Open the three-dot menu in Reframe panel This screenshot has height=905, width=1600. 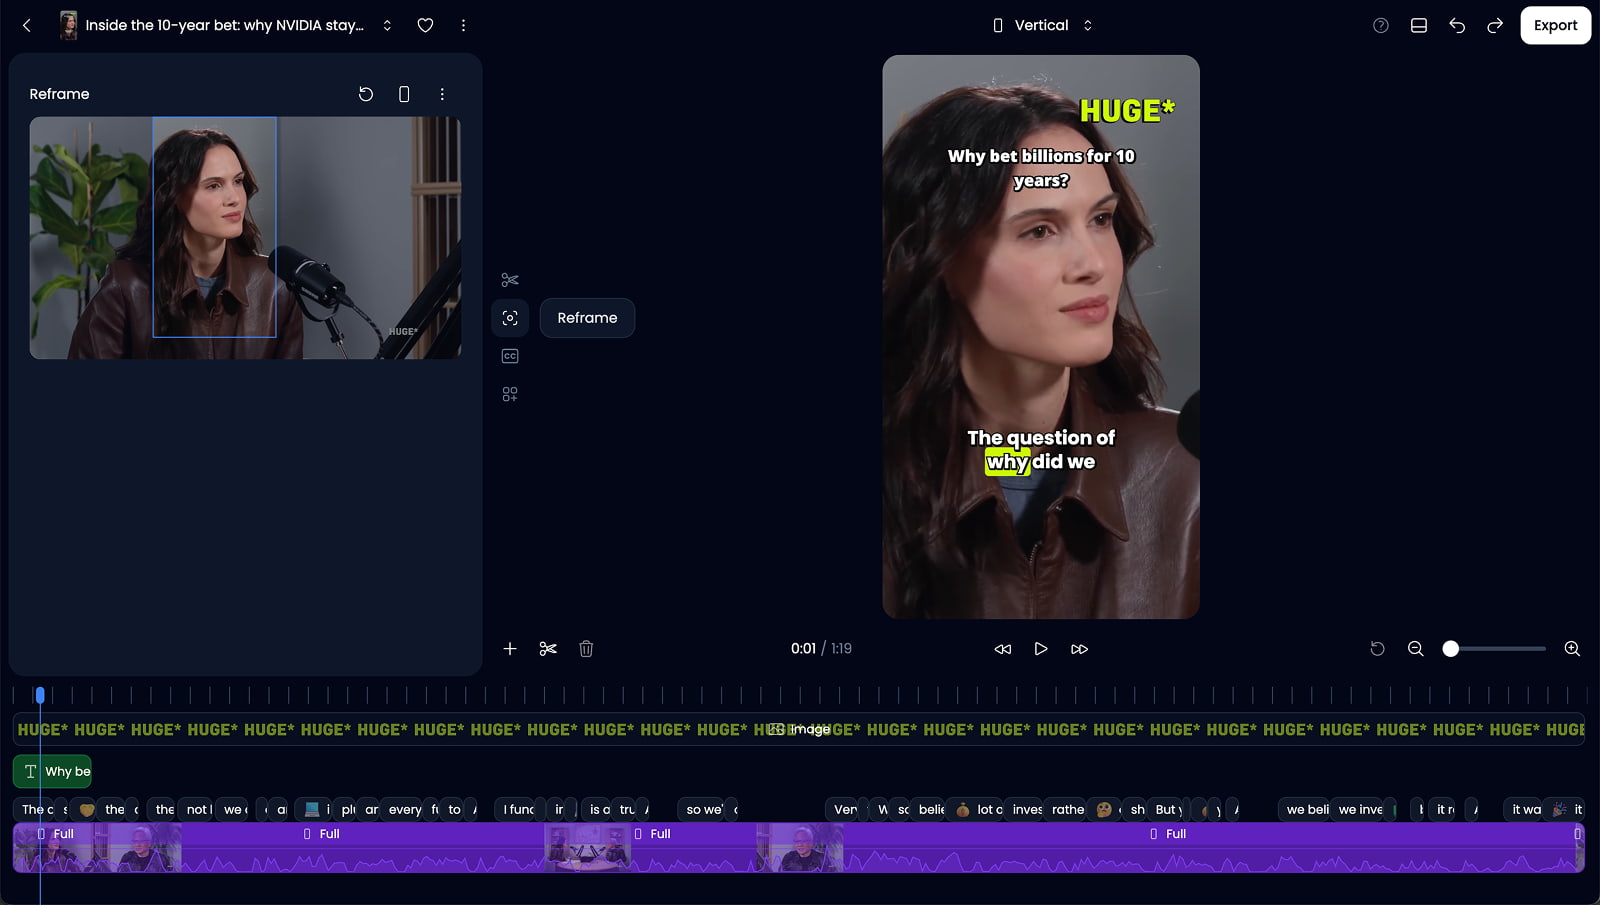click(443, 93)
